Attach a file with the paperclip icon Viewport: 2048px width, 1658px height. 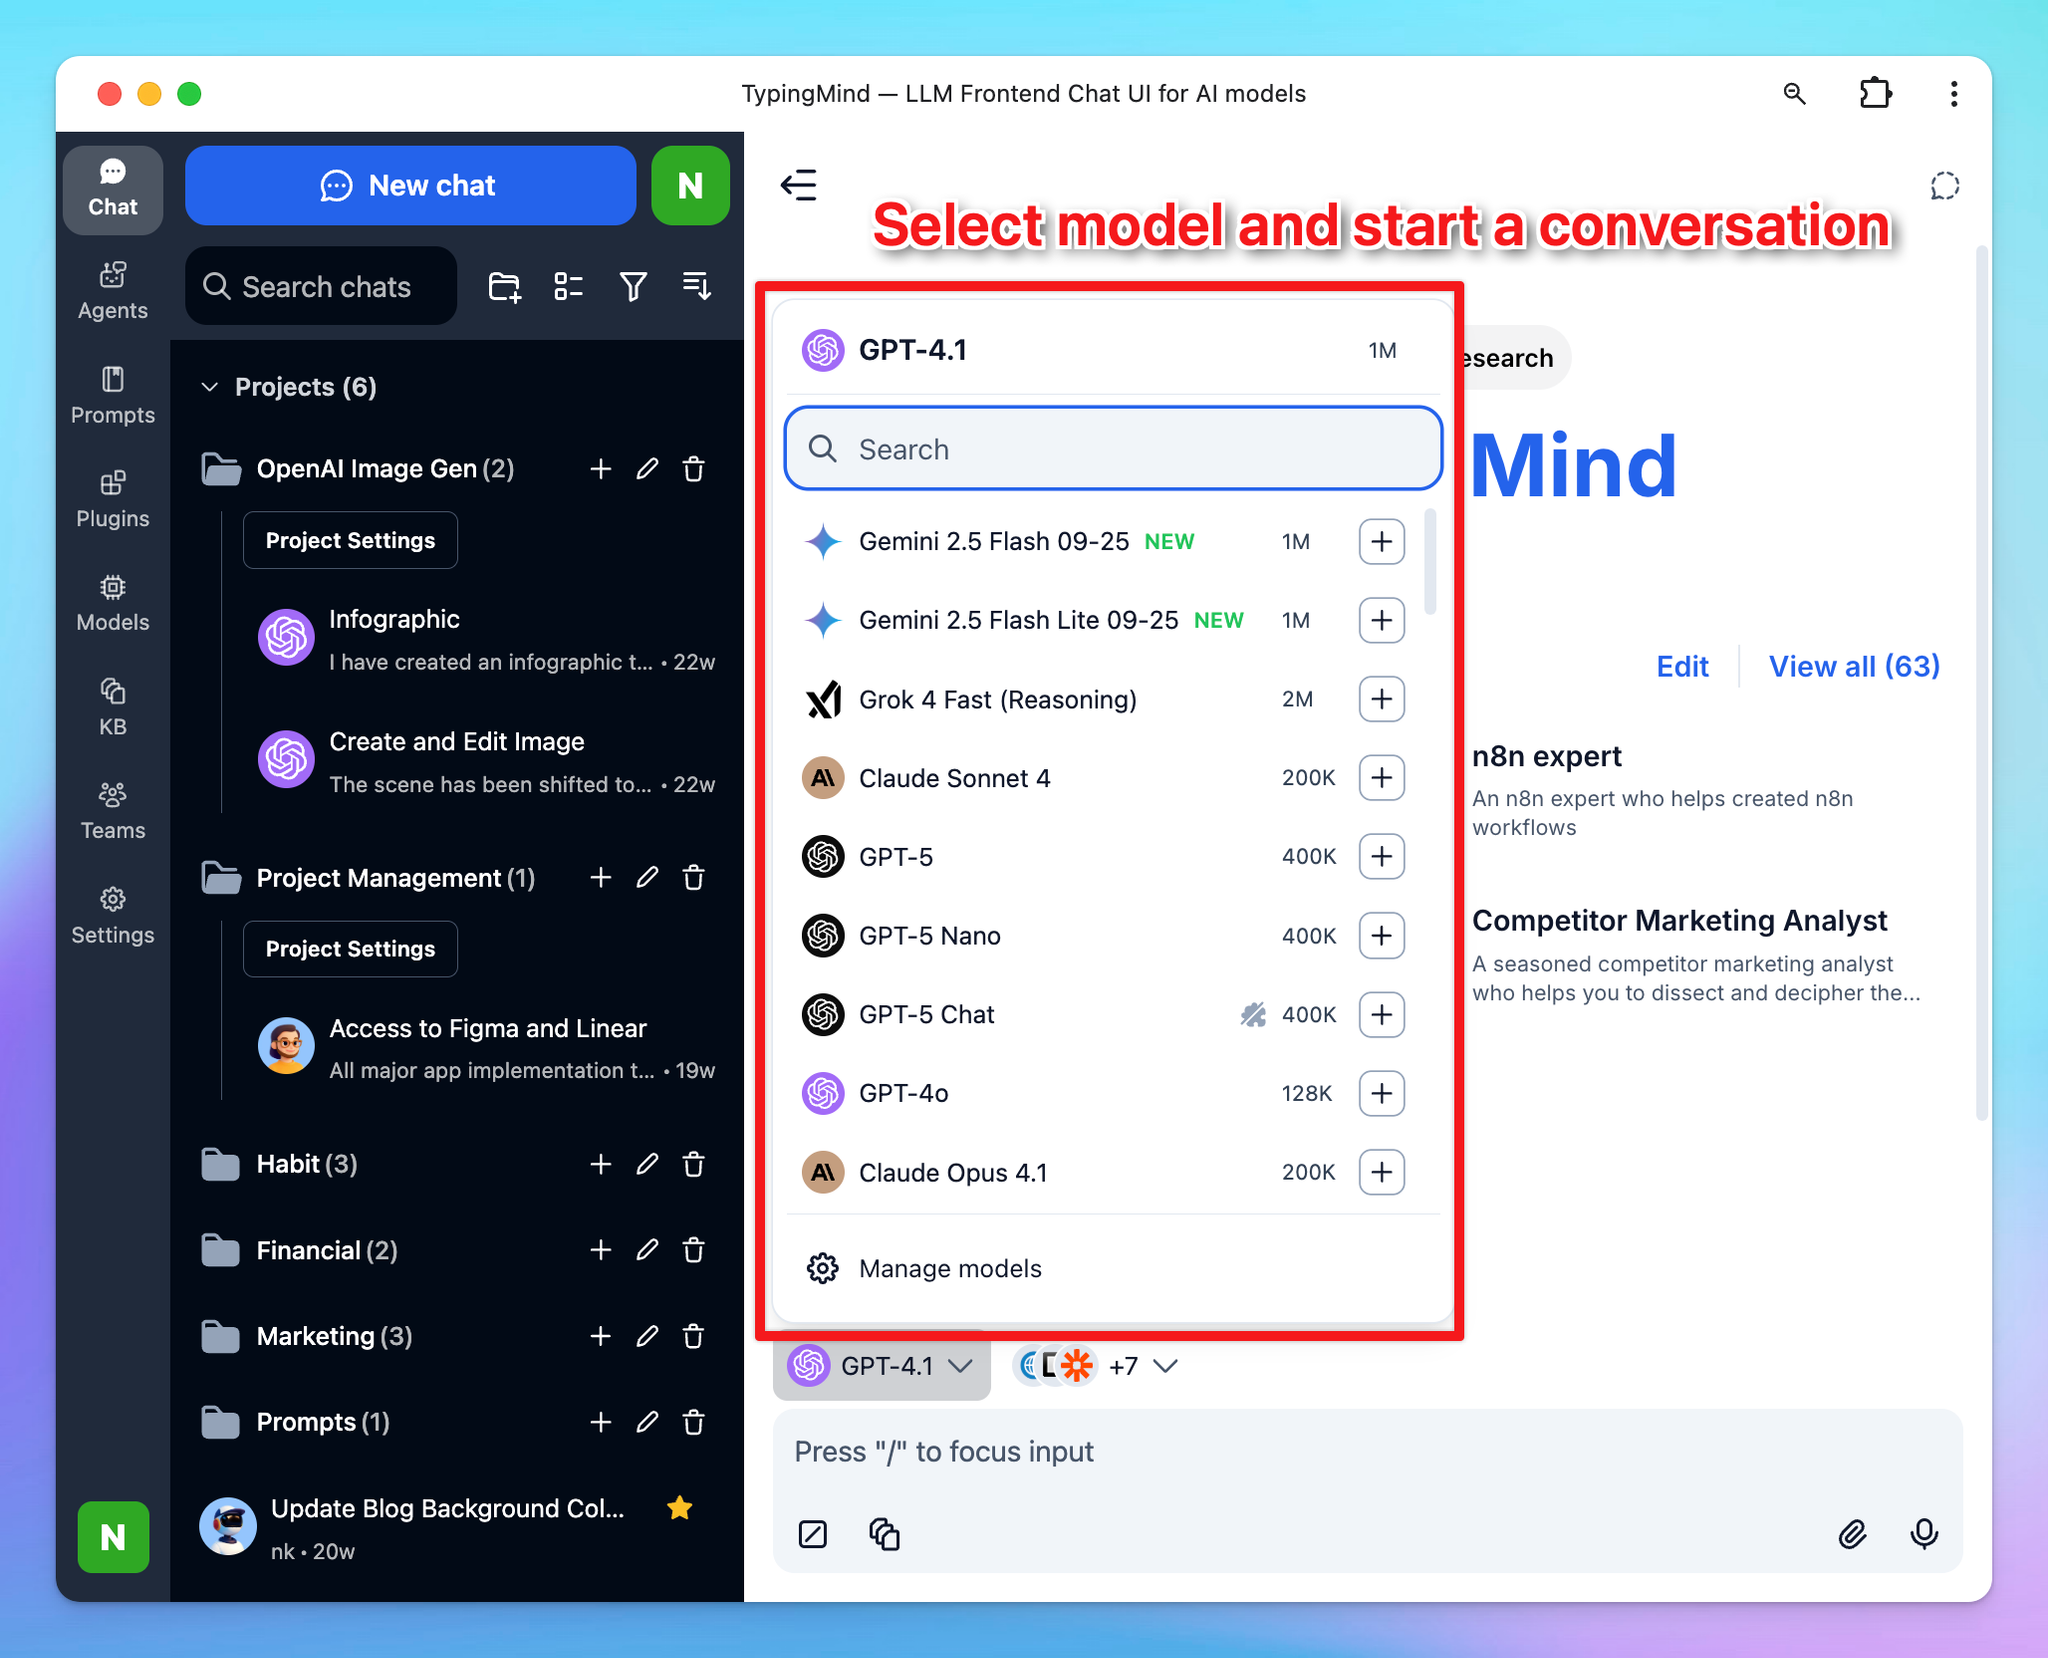click(x=1852, y=1535)
